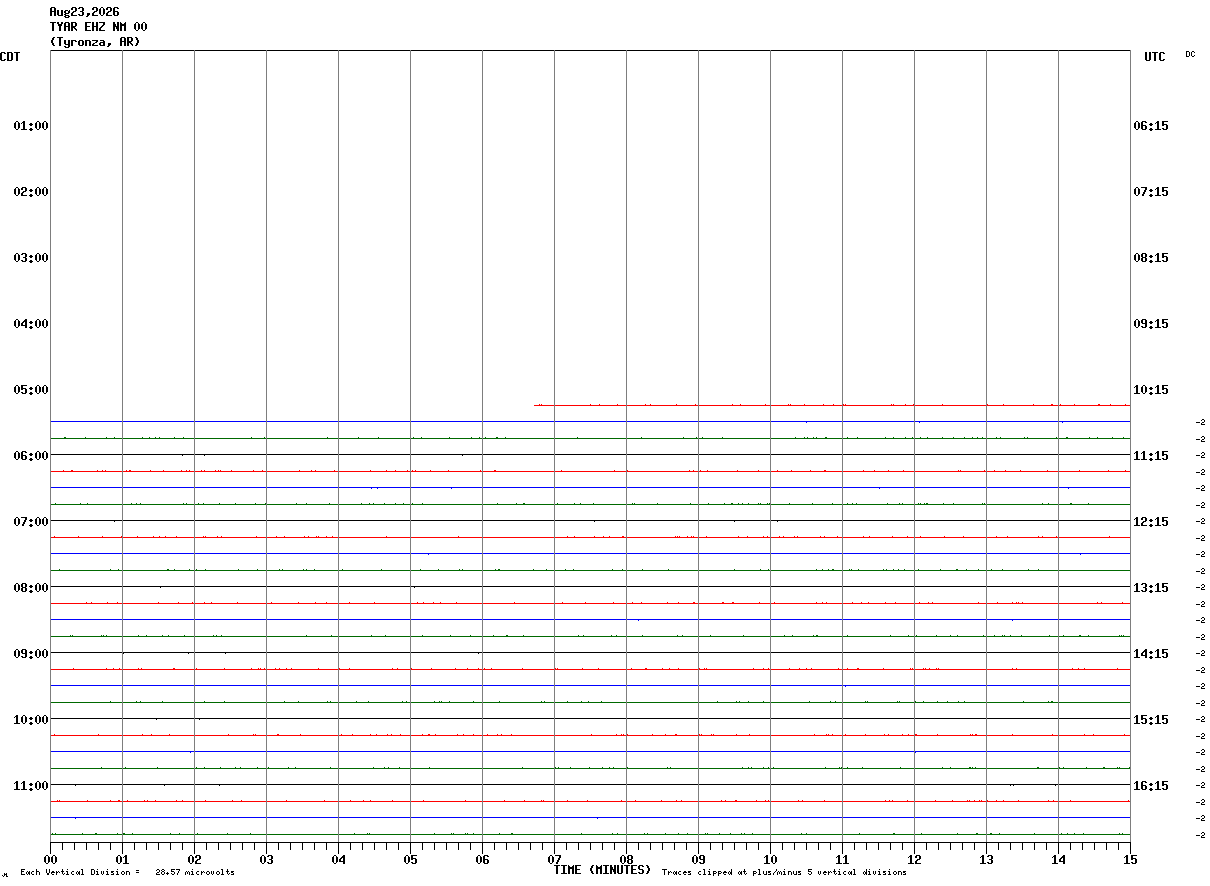Click the 00 minute tick on the time axis
1210x886 pixels.
(x=50, y=859)
